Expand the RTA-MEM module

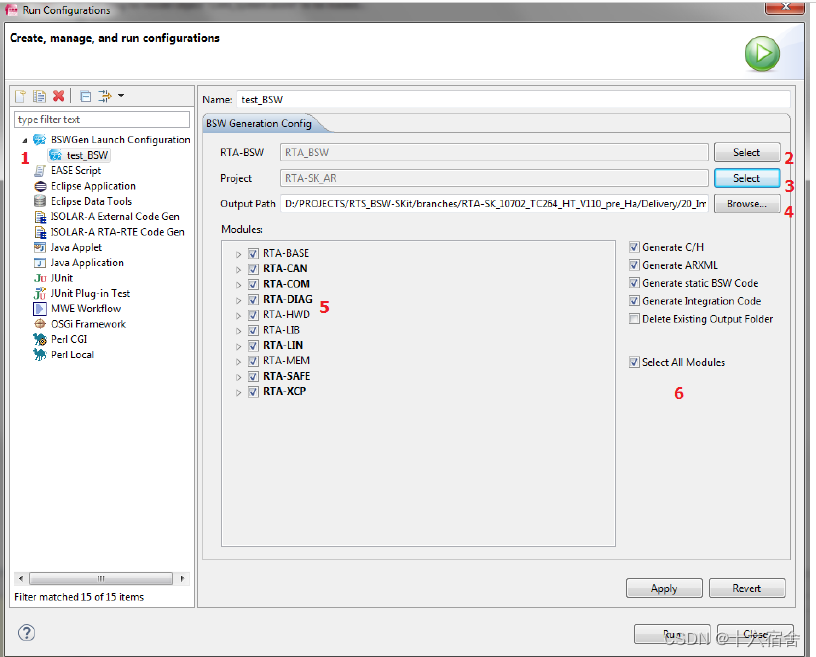coord(238,362)
